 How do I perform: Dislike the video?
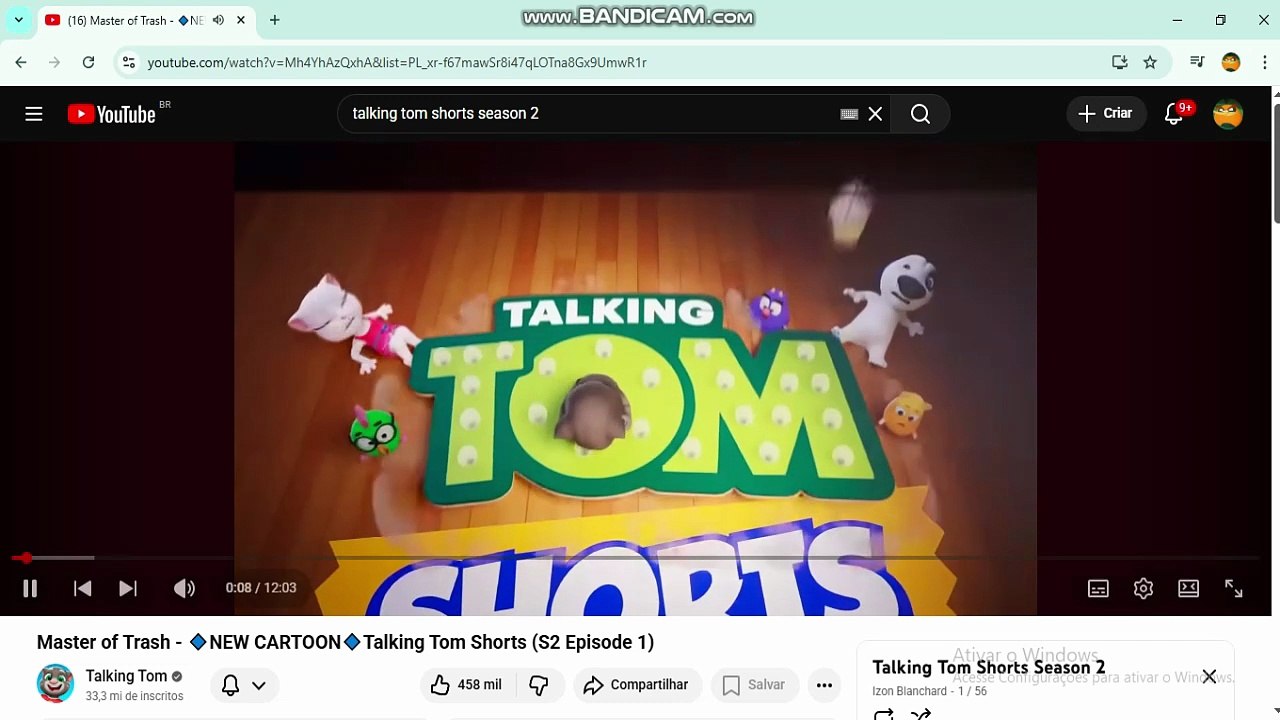[x=539, y=685]
